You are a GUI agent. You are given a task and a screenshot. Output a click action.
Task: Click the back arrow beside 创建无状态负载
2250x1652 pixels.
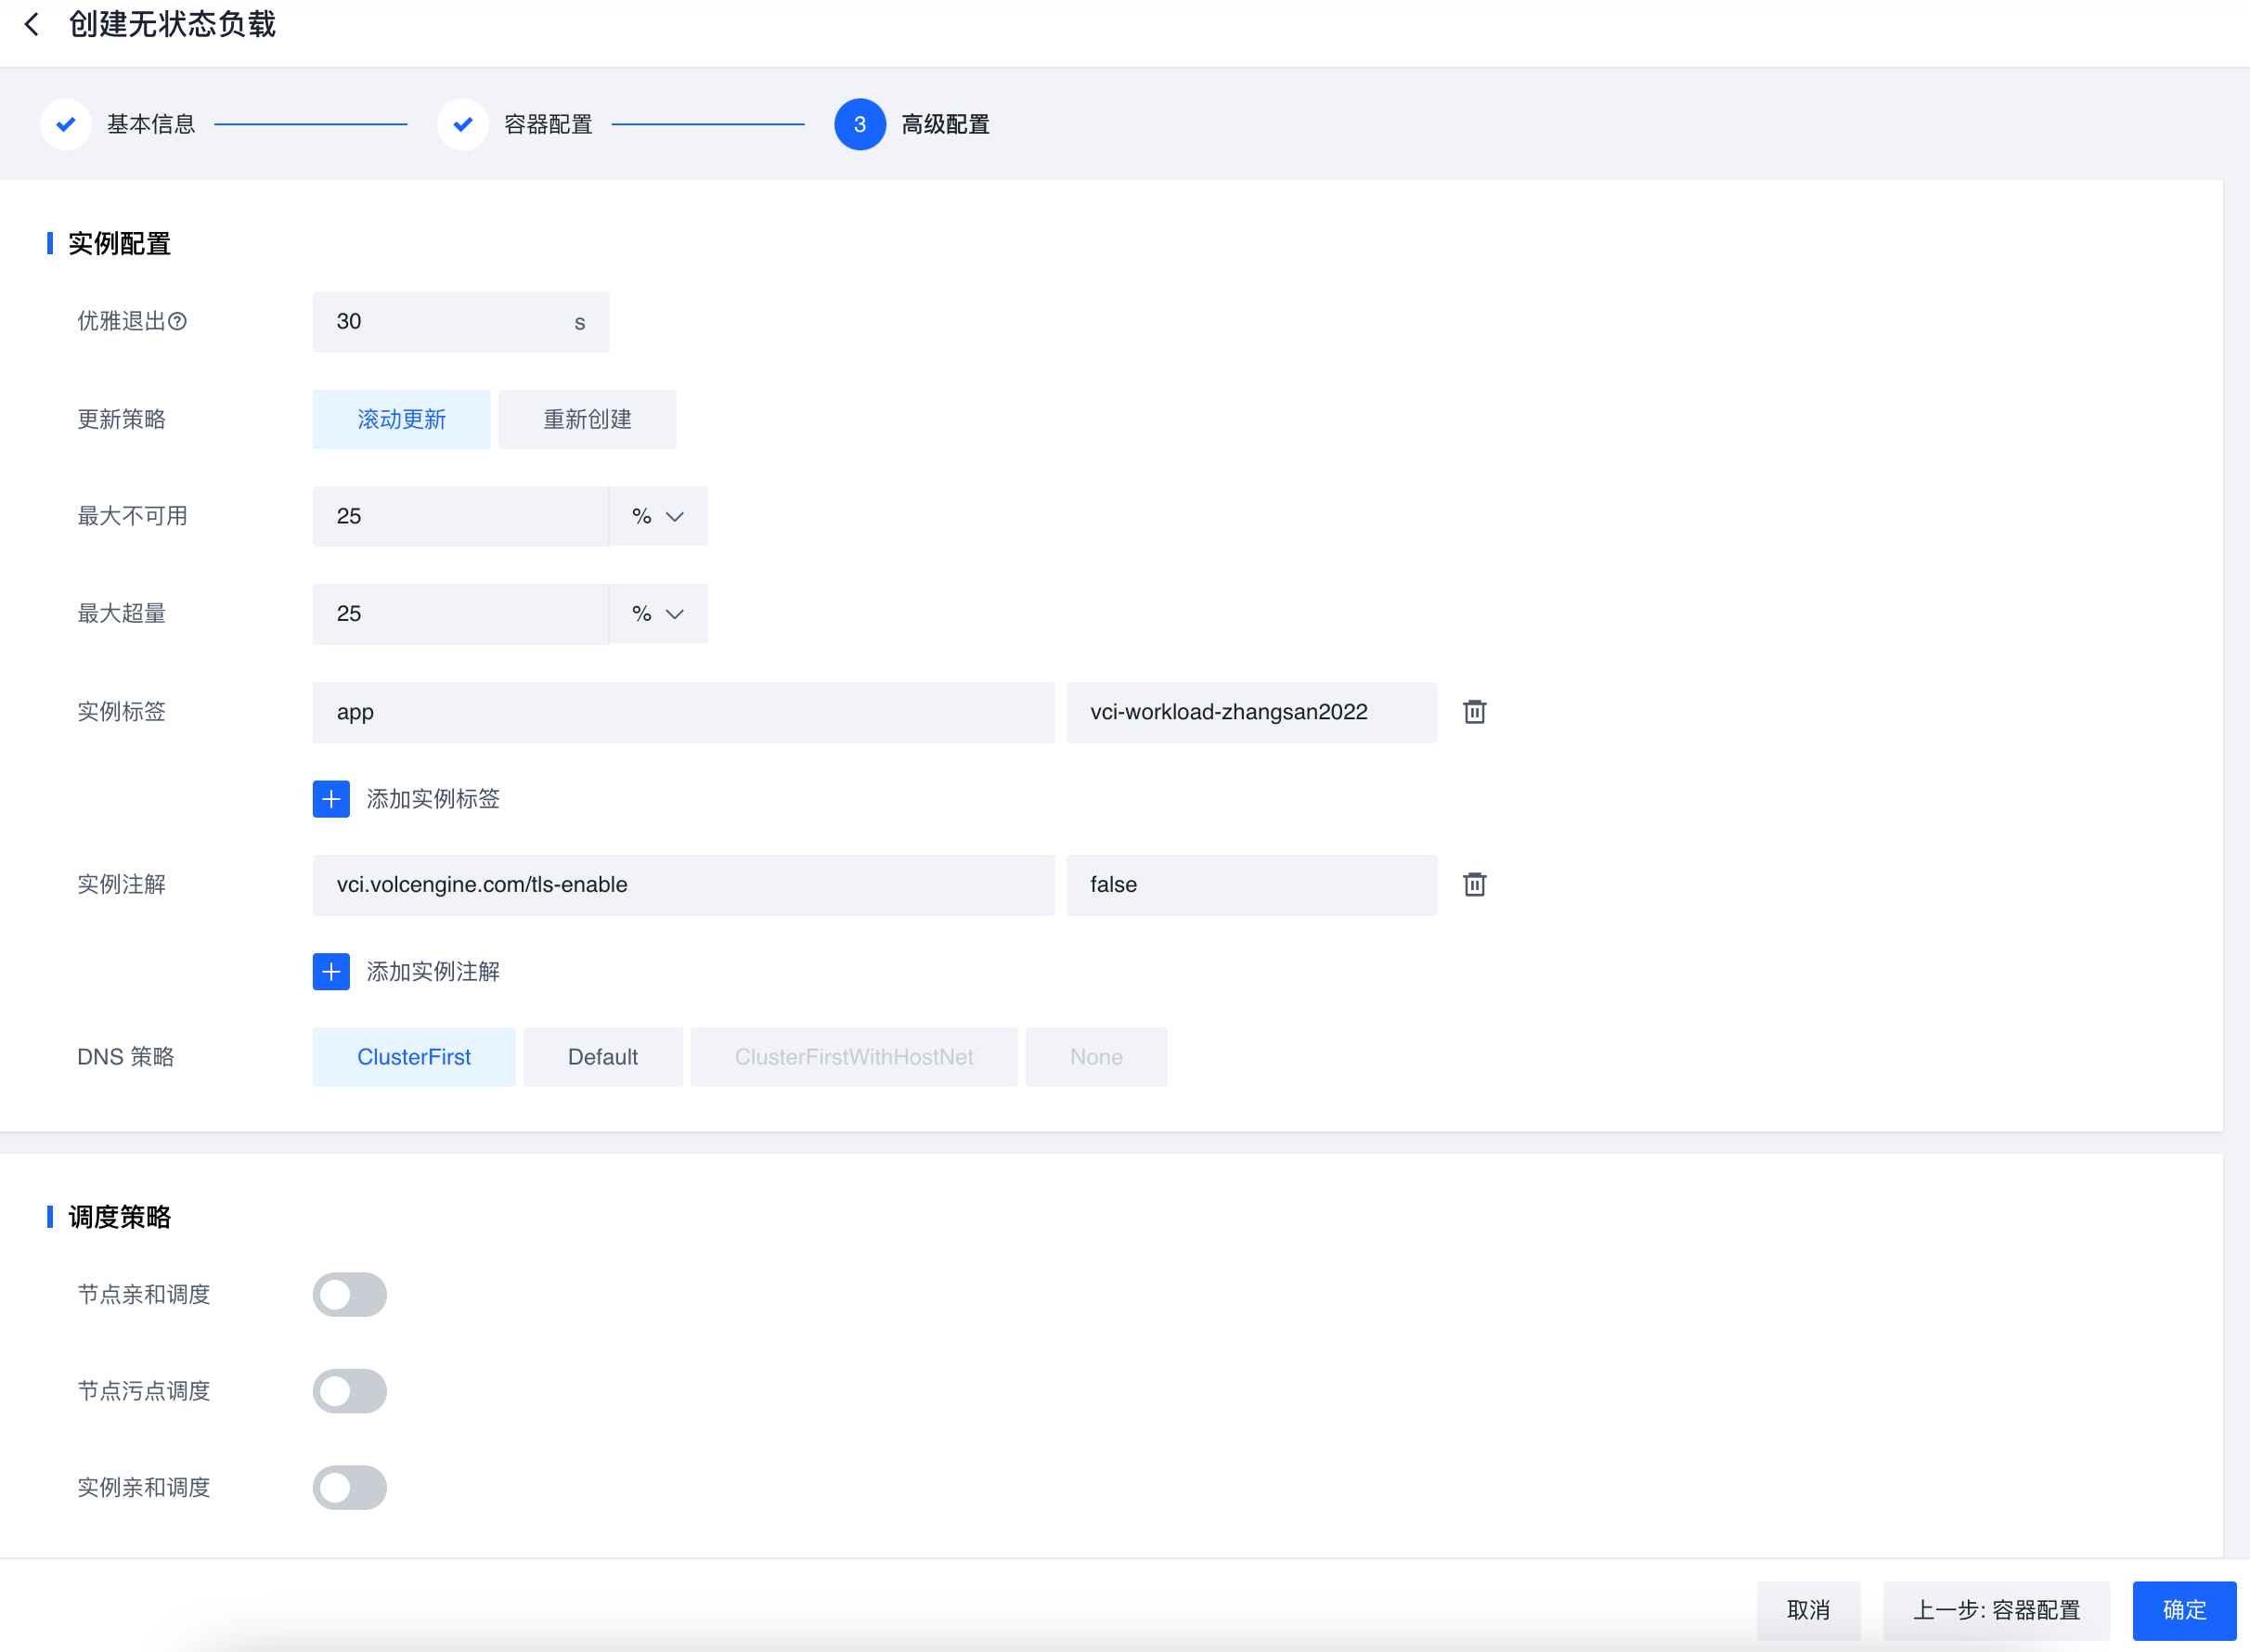pyautogui.click(x=32, y=24)
